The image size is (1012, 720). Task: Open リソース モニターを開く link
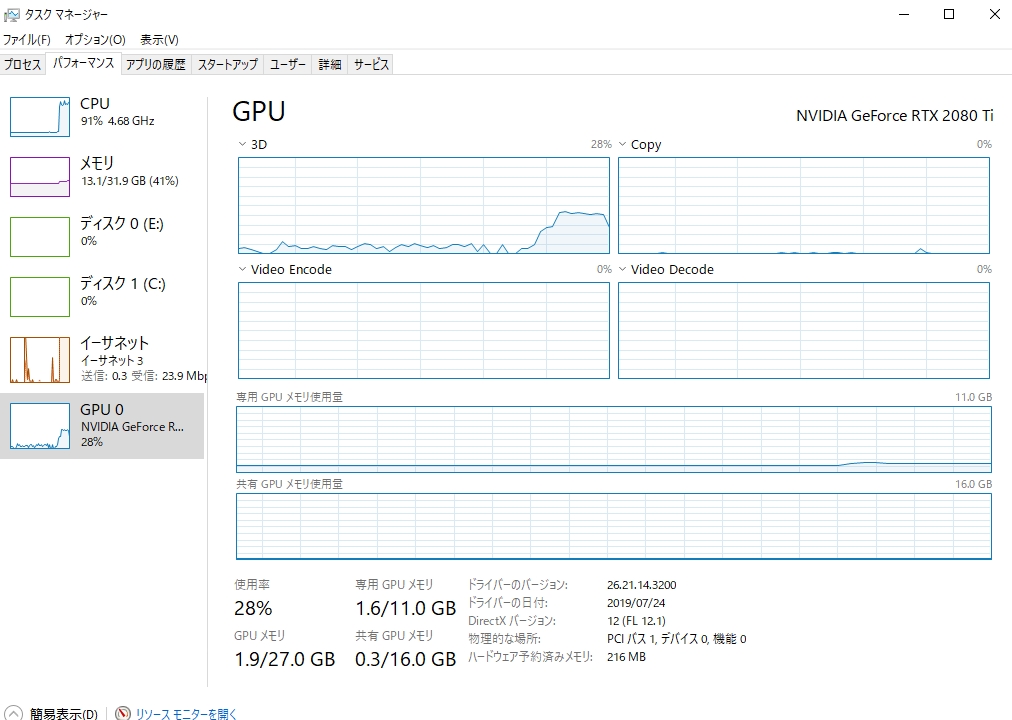[x=186, y=714]
